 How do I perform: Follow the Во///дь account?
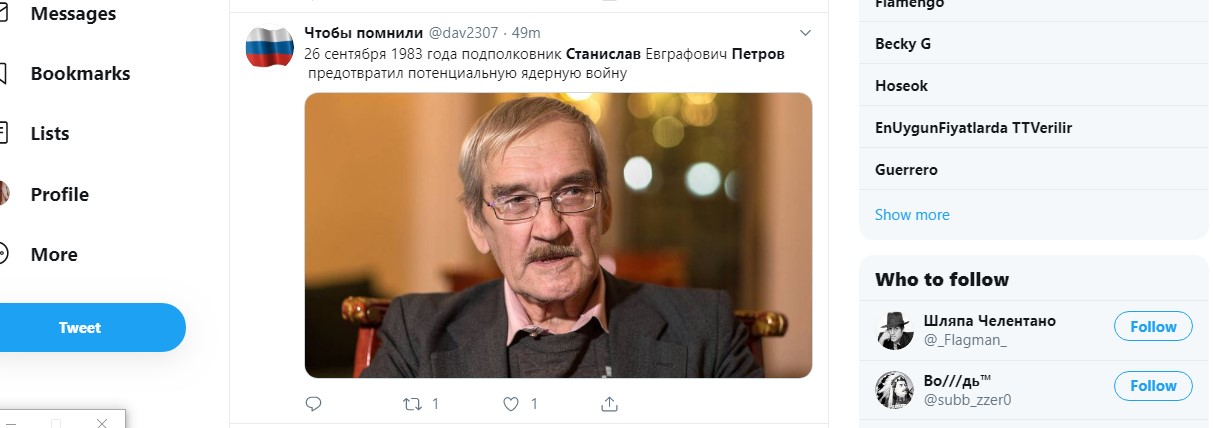point(1153,386)
